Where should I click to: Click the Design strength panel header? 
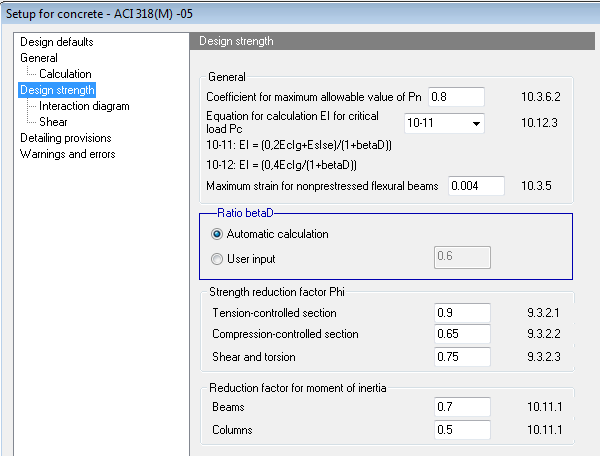click(x=394, y=42)
